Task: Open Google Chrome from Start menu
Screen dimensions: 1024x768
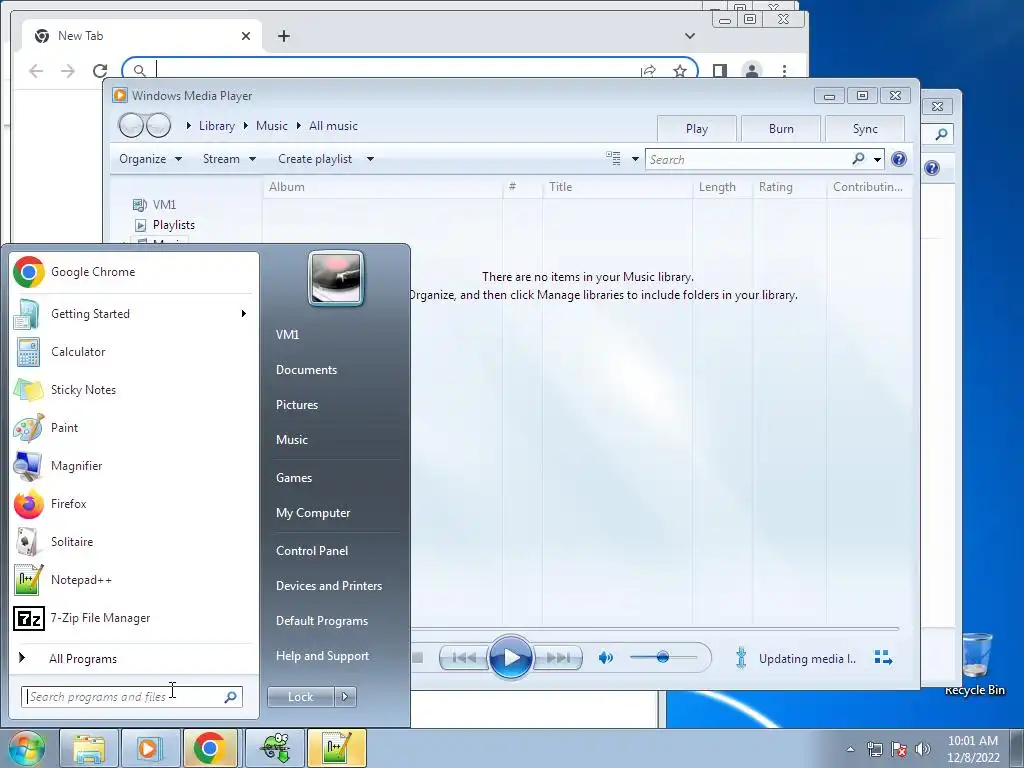Action: pos(133,272)
